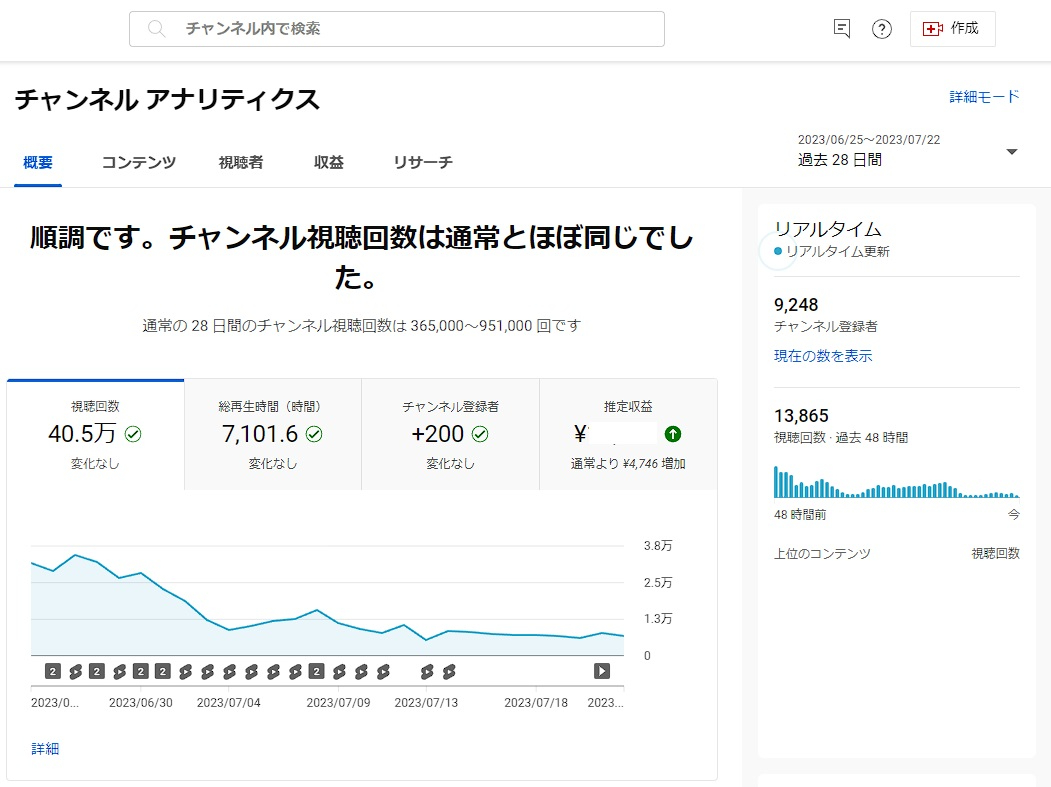This screenshot has width=1051, height=787.
Task: Click the green check icon beside 7,101.6
Action: point(314,434)
